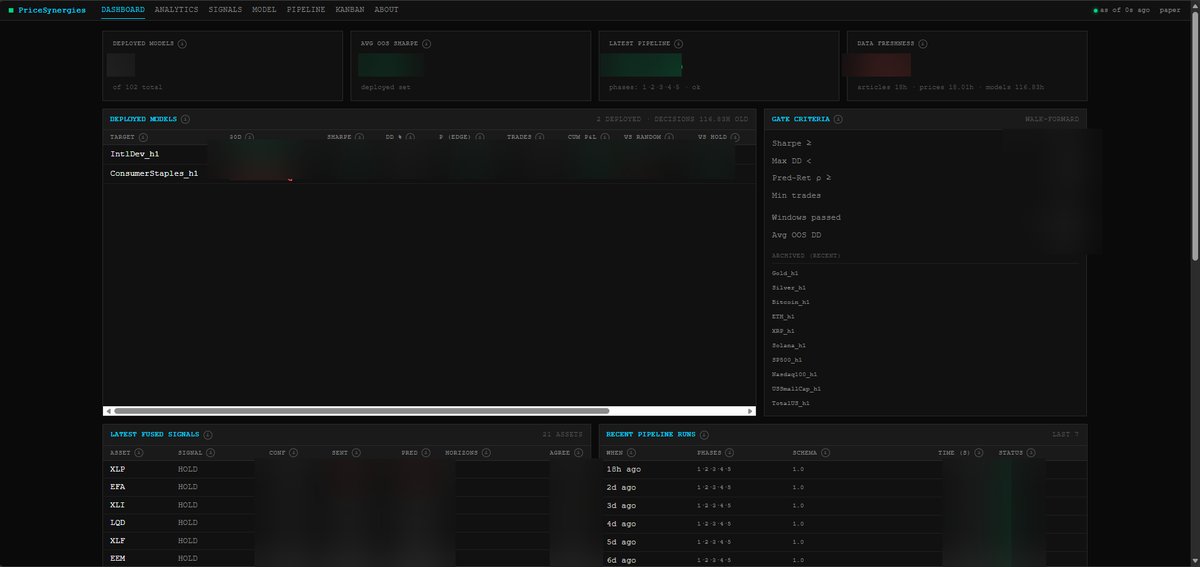Screen dimensions: 1200x567
Task: Open the Model tab
Action: (x=264, y=9)
